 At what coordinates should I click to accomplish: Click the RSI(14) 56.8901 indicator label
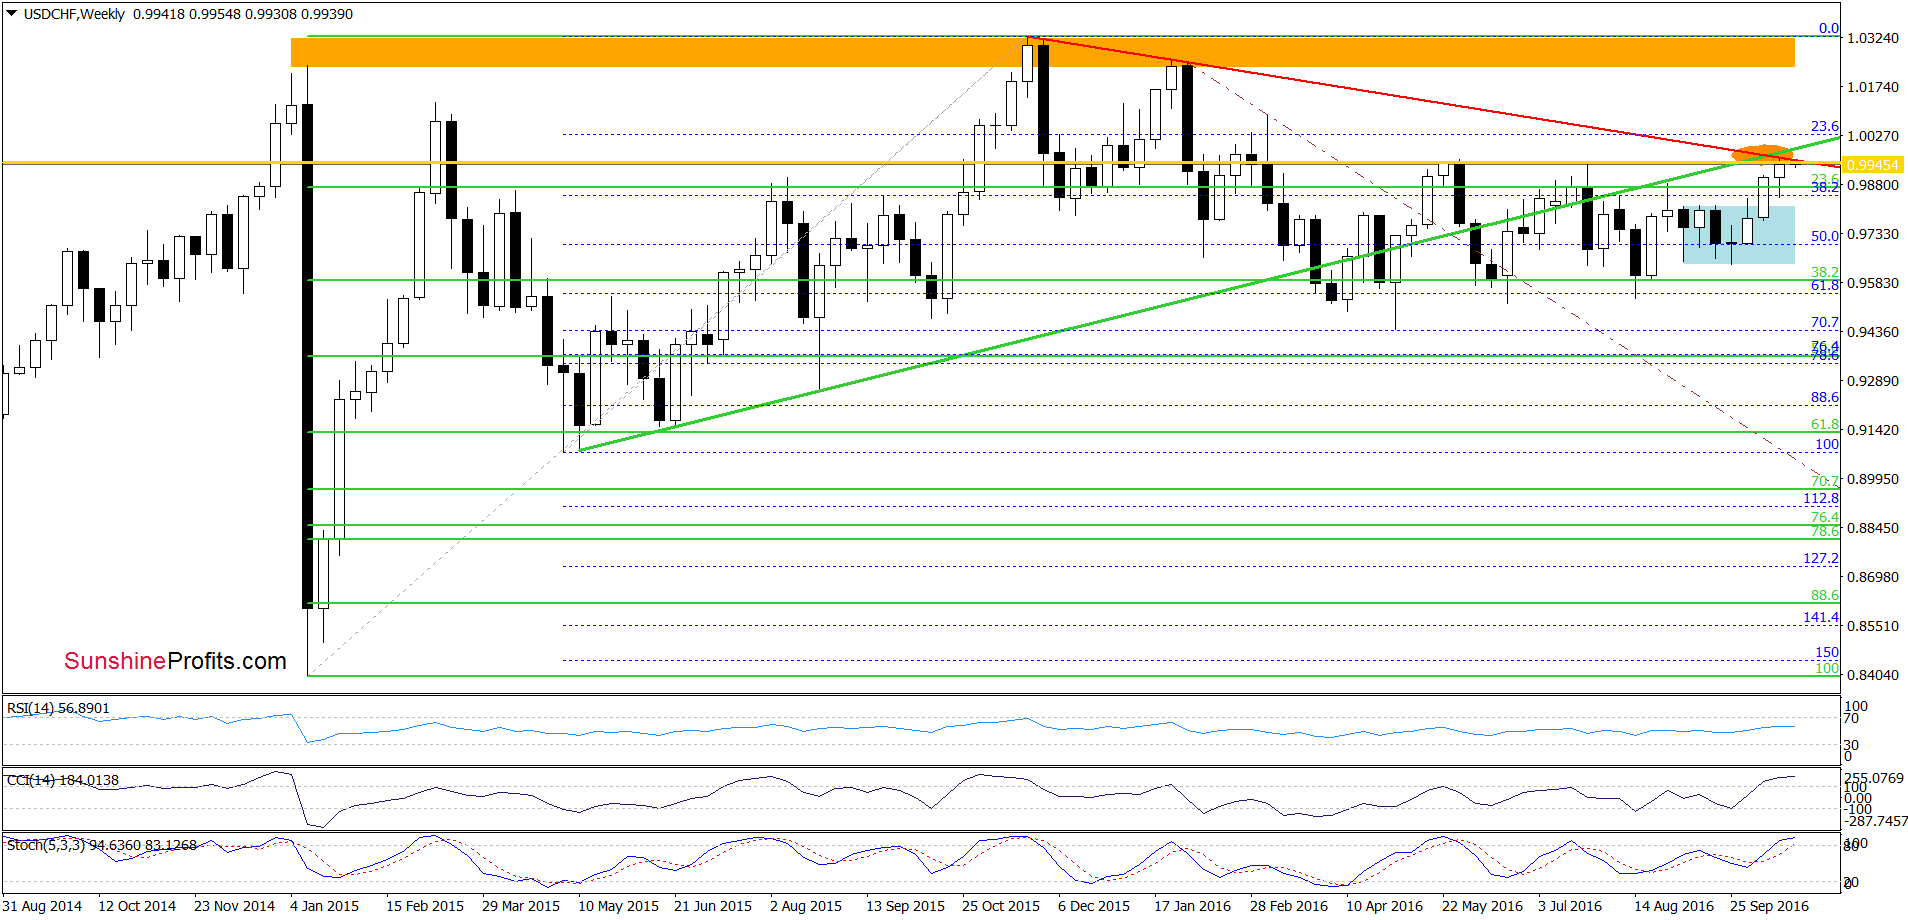(x=58, y=708)
